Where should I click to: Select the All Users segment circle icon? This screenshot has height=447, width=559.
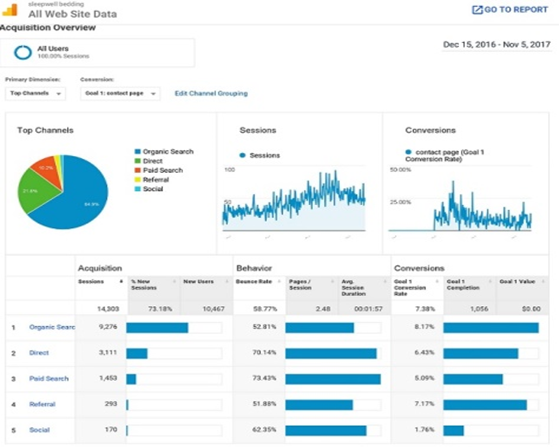23,52
